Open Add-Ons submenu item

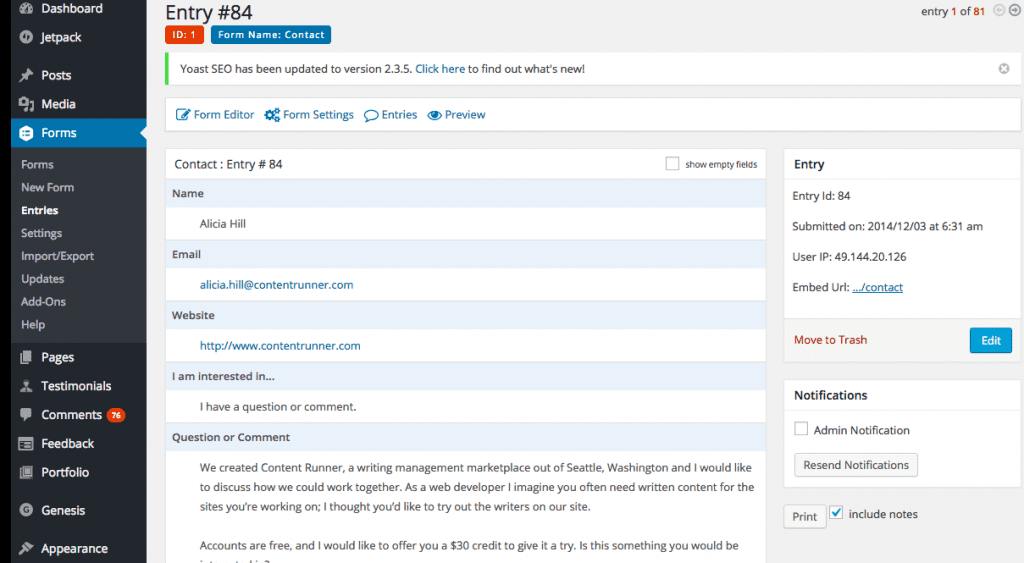pos(43,302)
